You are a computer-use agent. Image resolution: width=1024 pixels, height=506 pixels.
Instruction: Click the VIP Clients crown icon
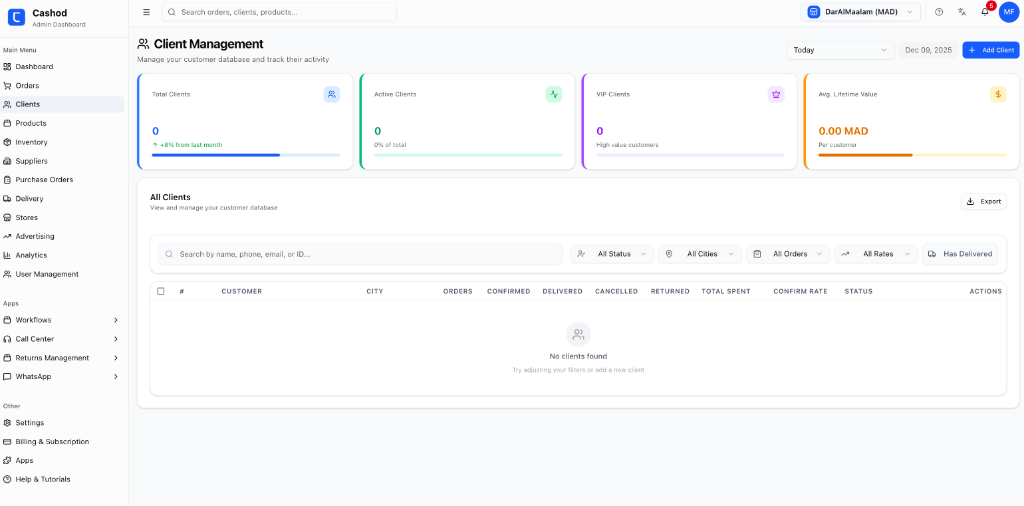click(x=776, y=94)
